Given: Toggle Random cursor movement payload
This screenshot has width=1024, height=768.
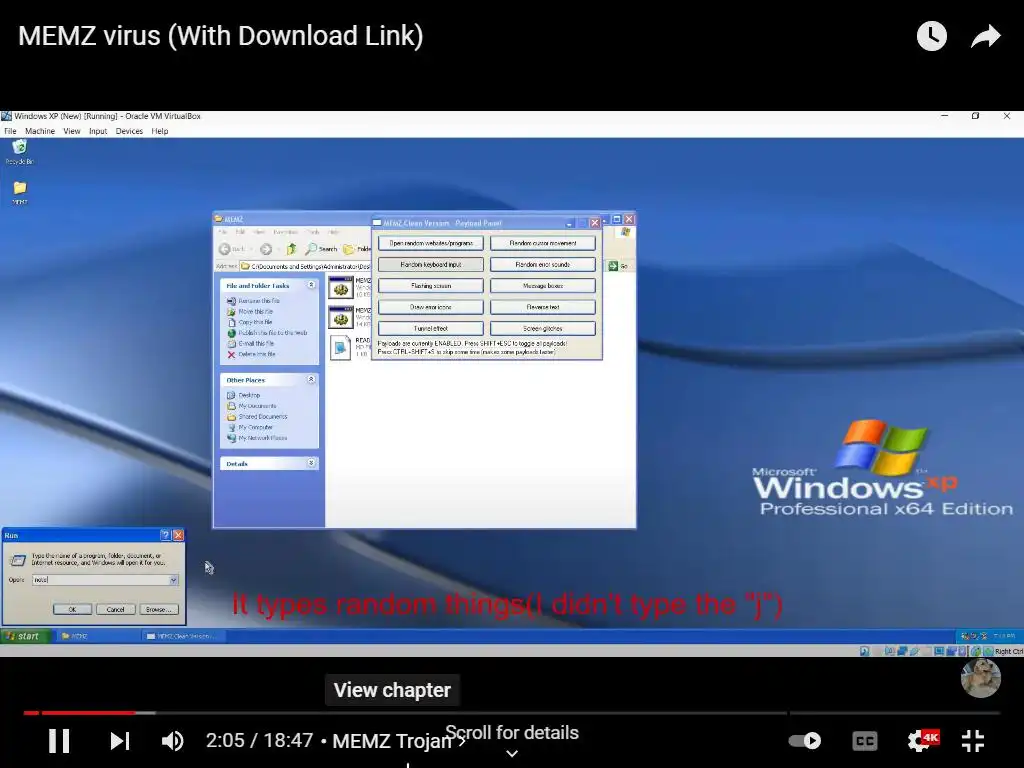Looking at the screenshot, I should coord(543,244).
